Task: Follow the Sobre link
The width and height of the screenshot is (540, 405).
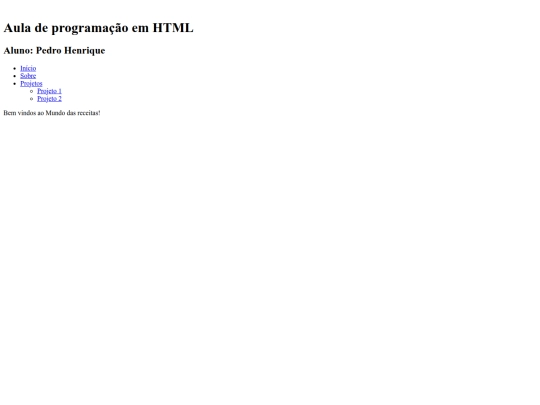Action: [x=28, y=76]
